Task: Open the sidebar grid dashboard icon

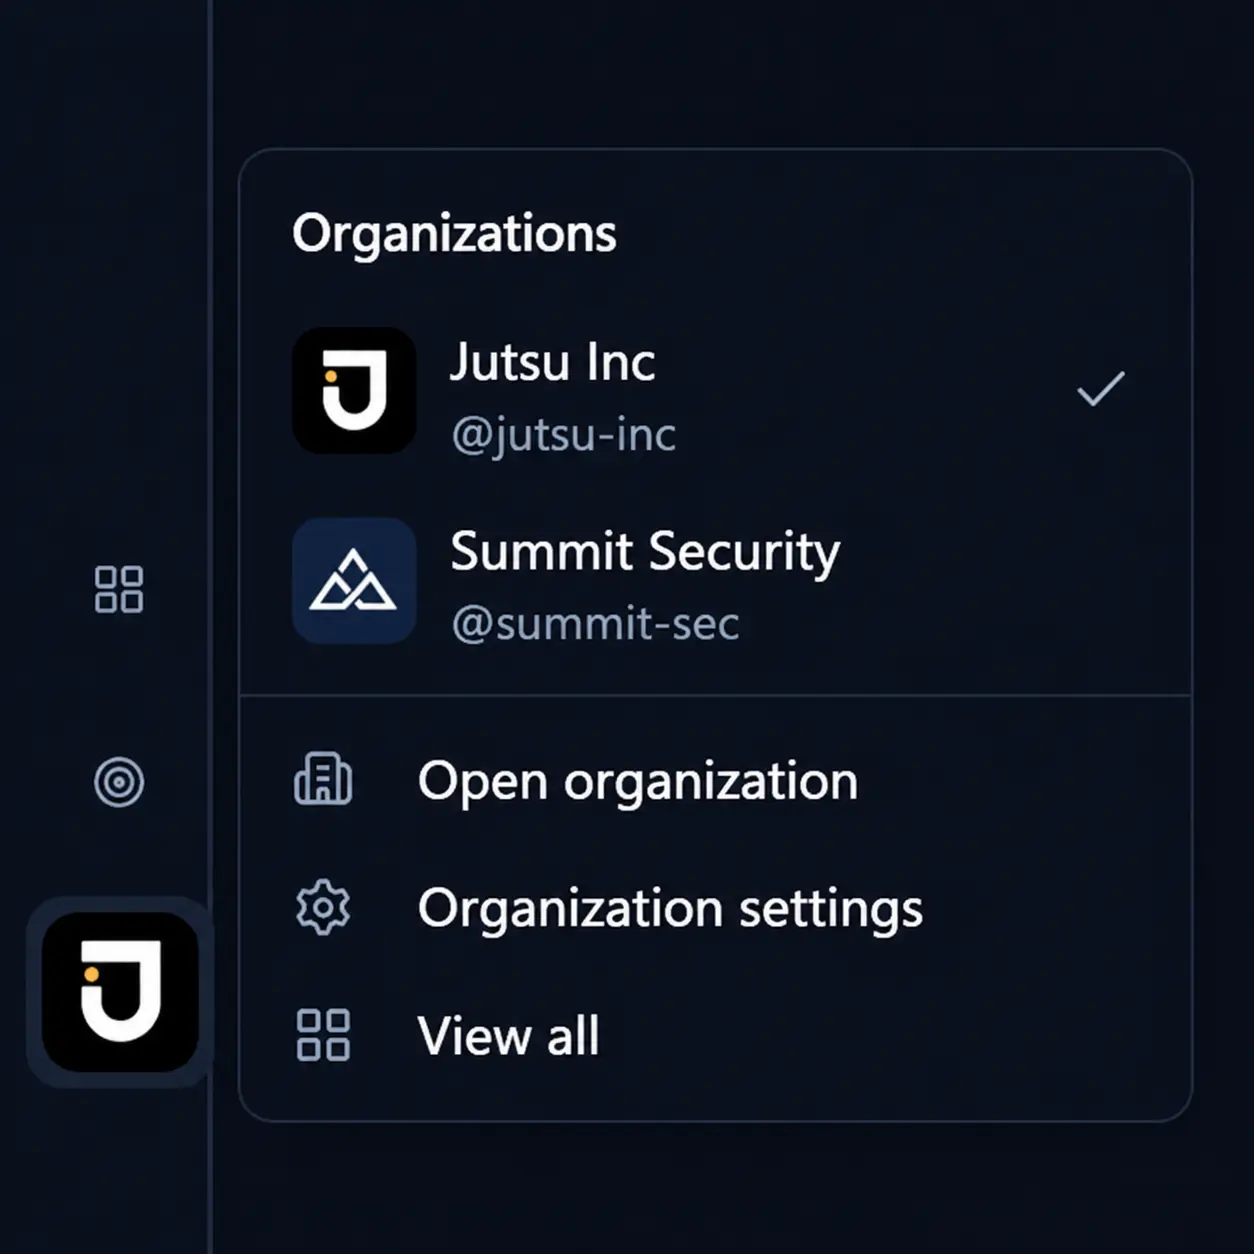Action: pos(119,589)
